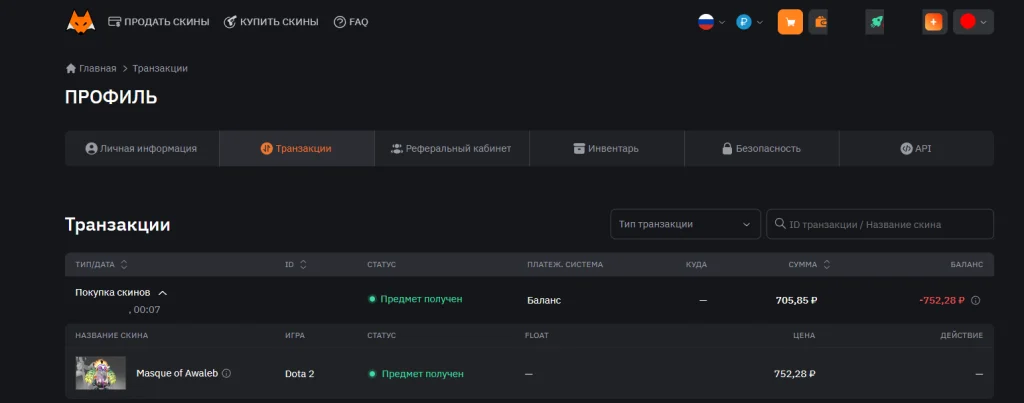The height and width of the screenshot is (403, 1024).
Task: Open the Тип транзакции dropdown
Action: (x=685, y=224)
